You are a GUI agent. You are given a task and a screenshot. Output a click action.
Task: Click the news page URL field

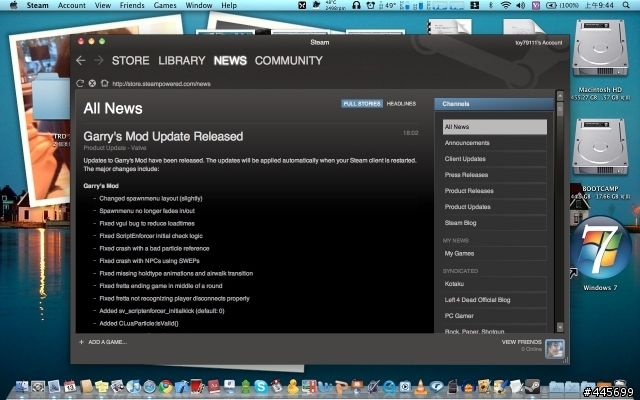pos(161,84)
